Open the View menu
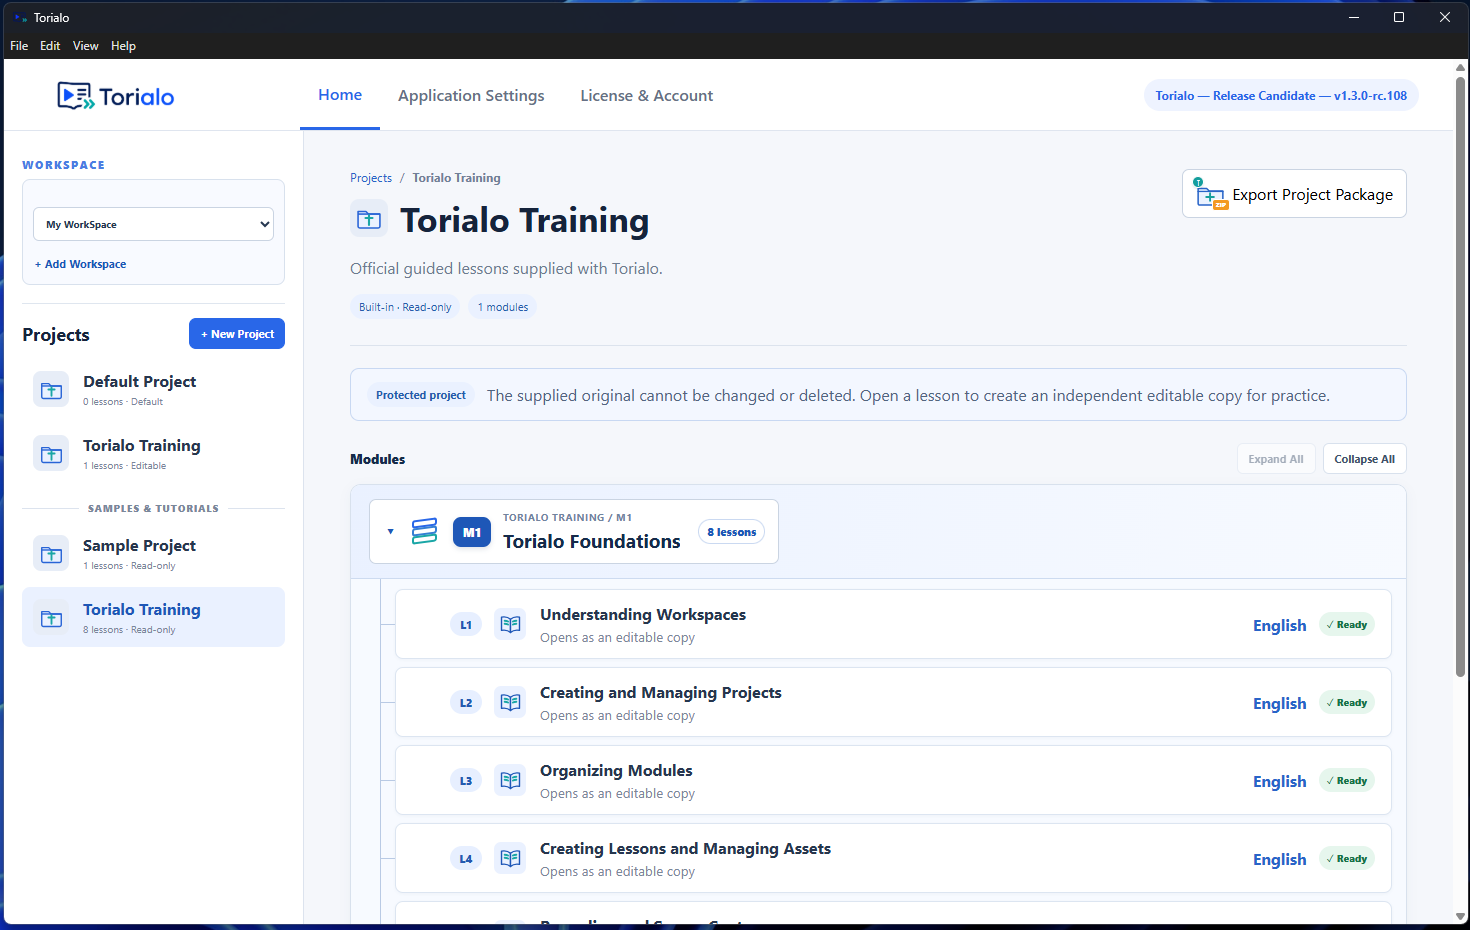1470x930 pixels. click(86, 46)
